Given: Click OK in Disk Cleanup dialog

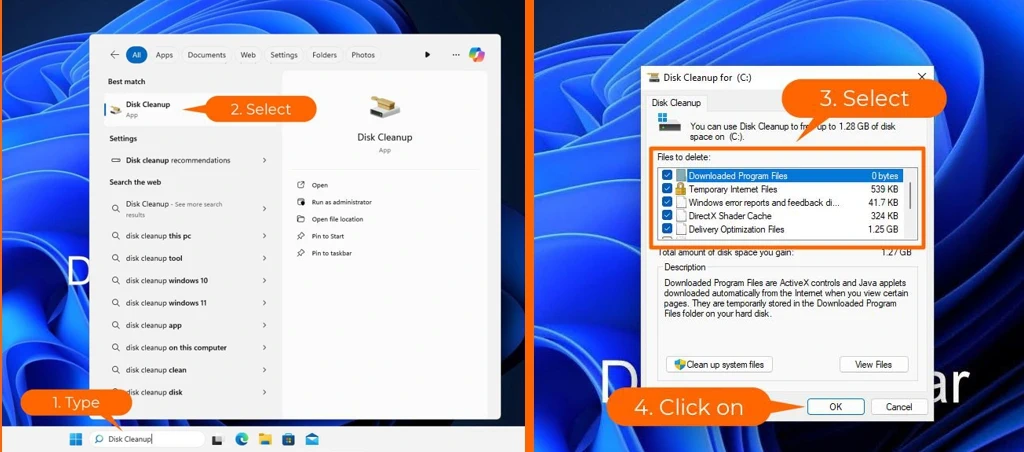Looking at the screenshot, I should click(x=835, y=406).
